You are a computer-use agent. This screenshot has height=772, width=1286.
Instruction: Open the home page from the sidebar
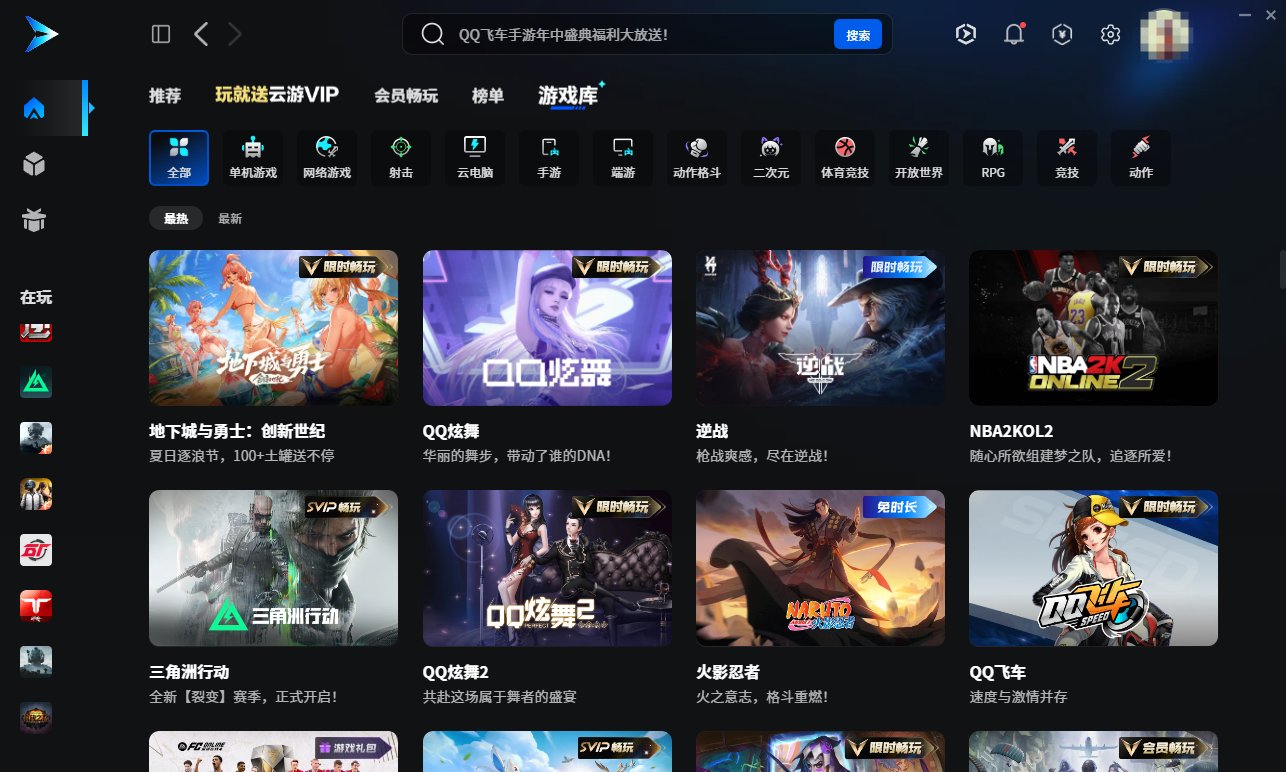coord(35,108)
